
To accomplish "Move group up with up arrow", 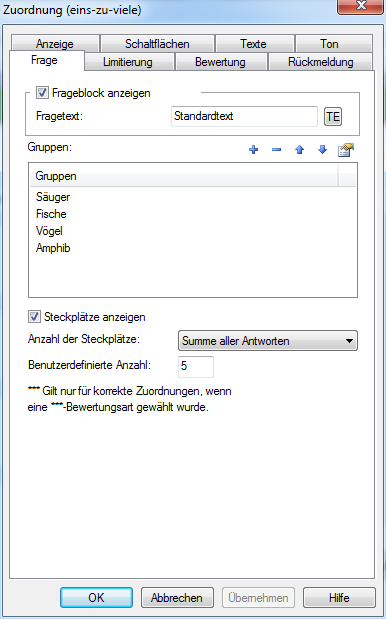I will (x=300, y=150).
